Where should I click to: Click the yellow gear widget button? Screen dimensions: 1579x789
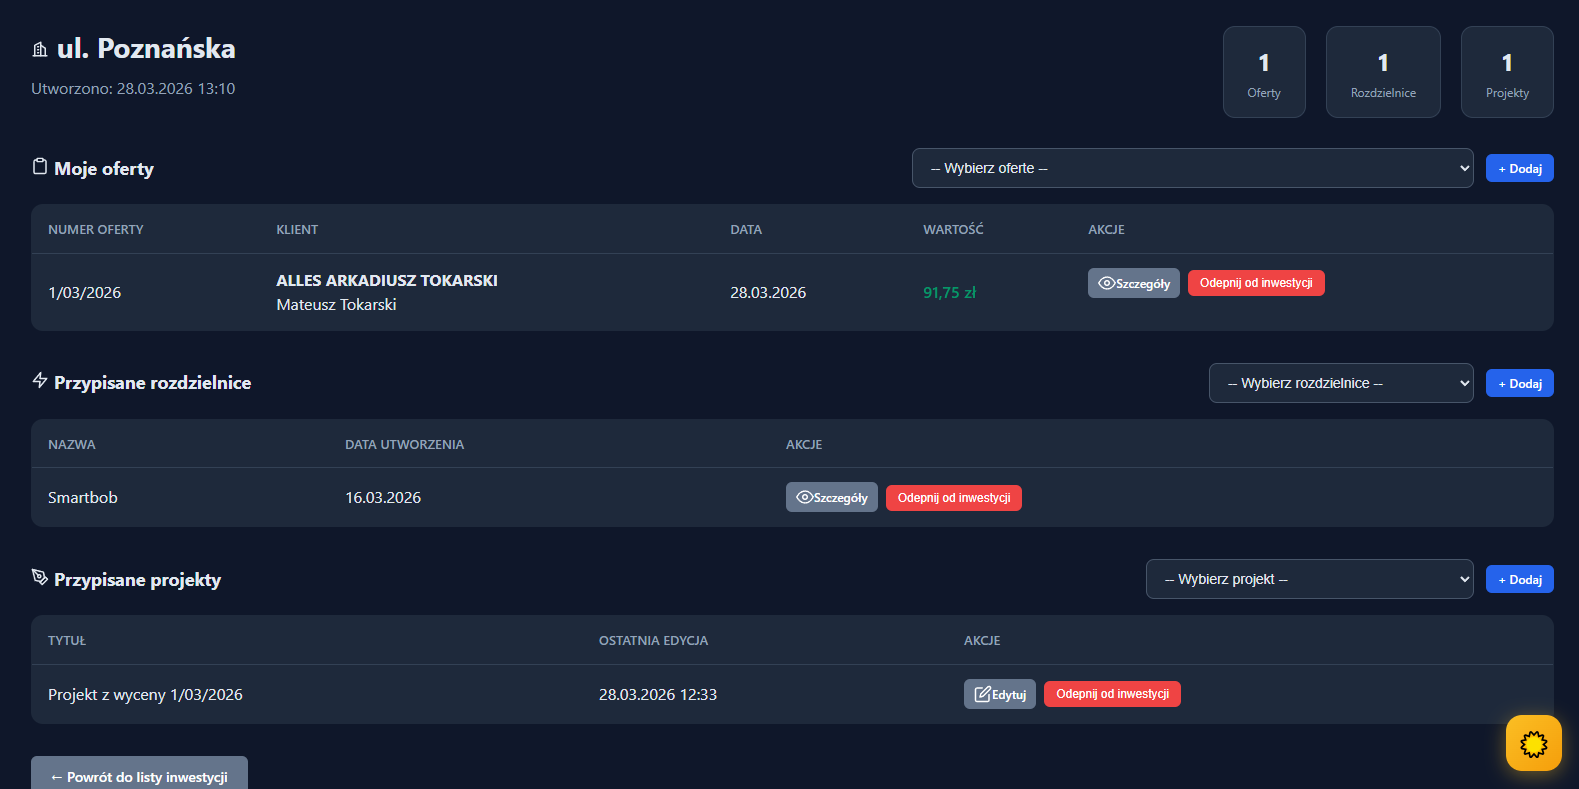[x=1533, y=743]
